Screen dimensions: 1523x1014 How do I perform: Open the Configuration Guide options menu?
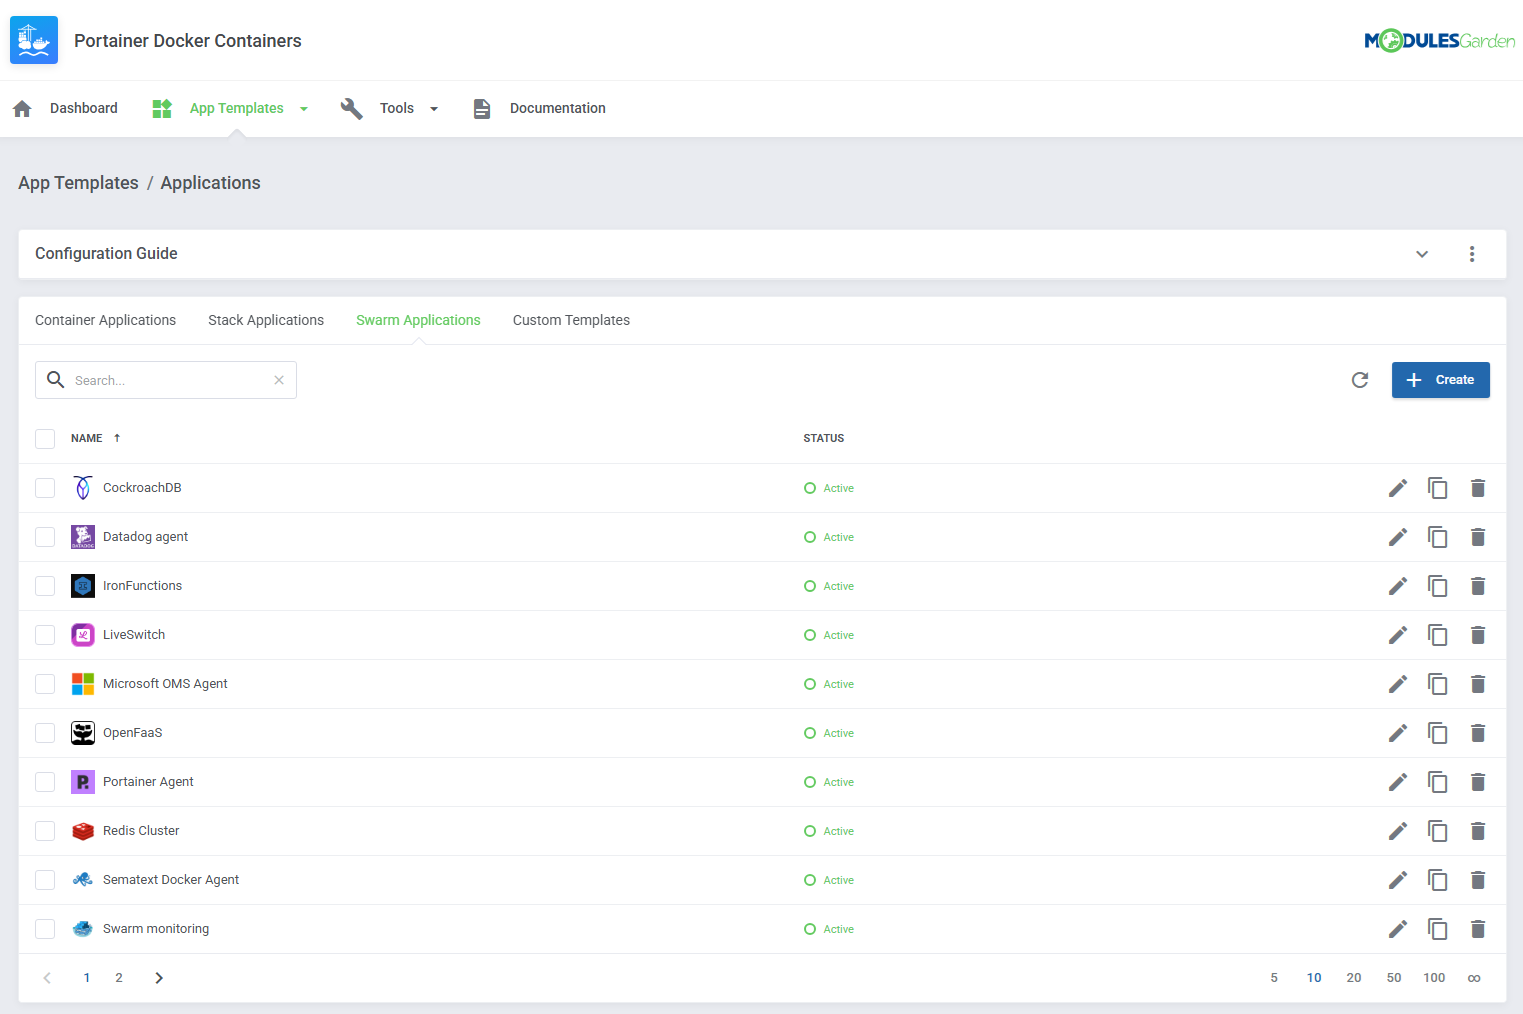coord(1472,254)
